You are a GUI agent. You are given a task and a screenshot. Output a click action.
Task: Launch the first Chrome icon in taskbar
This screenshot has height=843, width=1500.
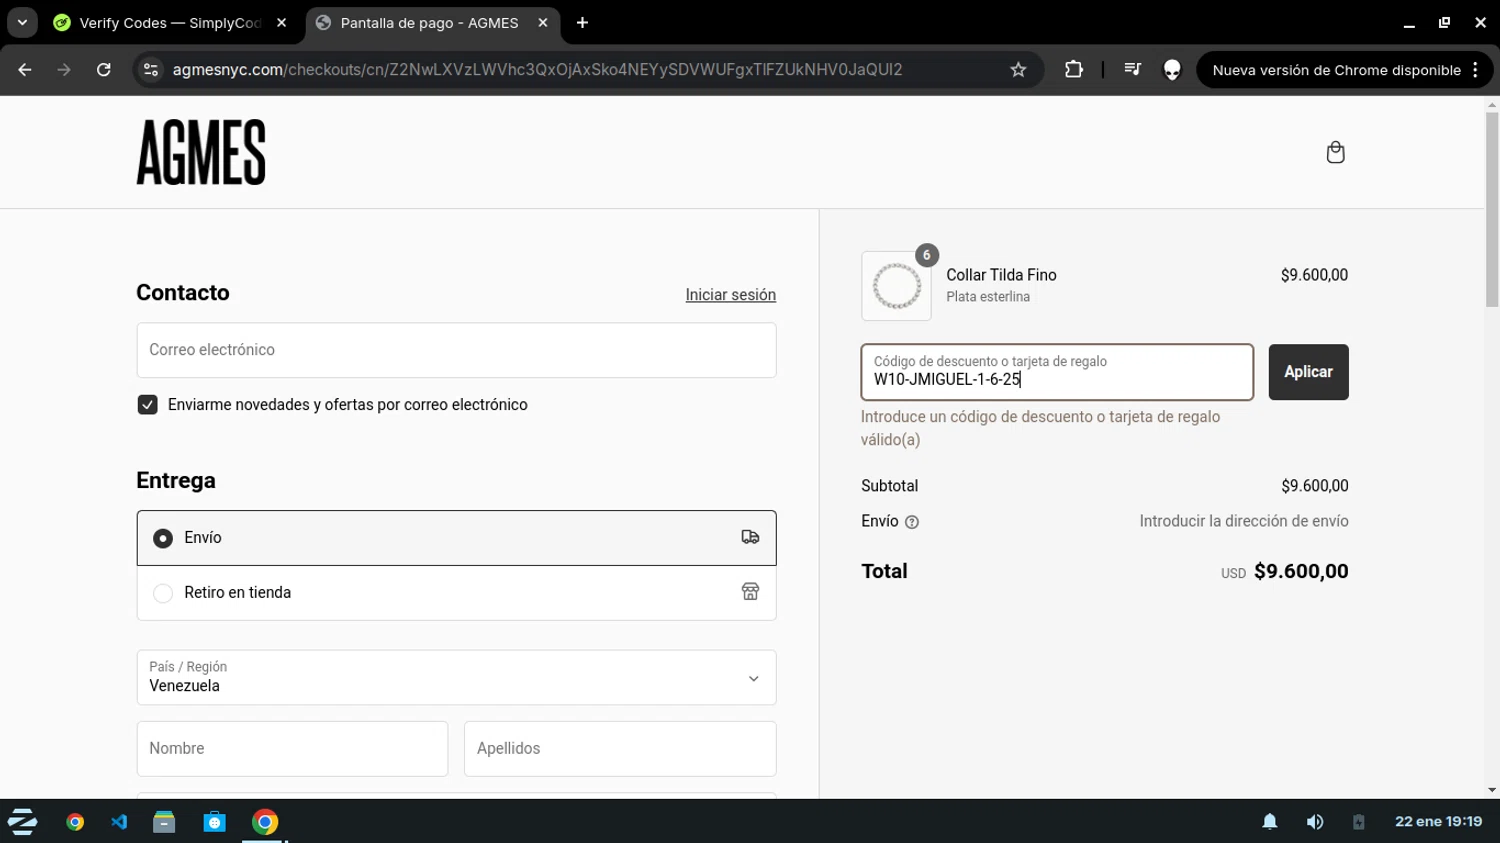point(75,822)
